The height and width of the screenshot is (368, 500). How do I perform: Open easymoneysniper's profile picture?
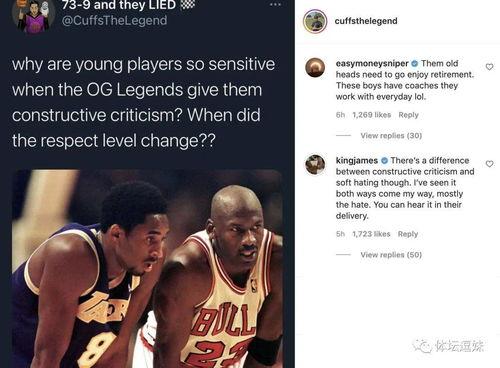pyautogui.click(x=315, y=67)
